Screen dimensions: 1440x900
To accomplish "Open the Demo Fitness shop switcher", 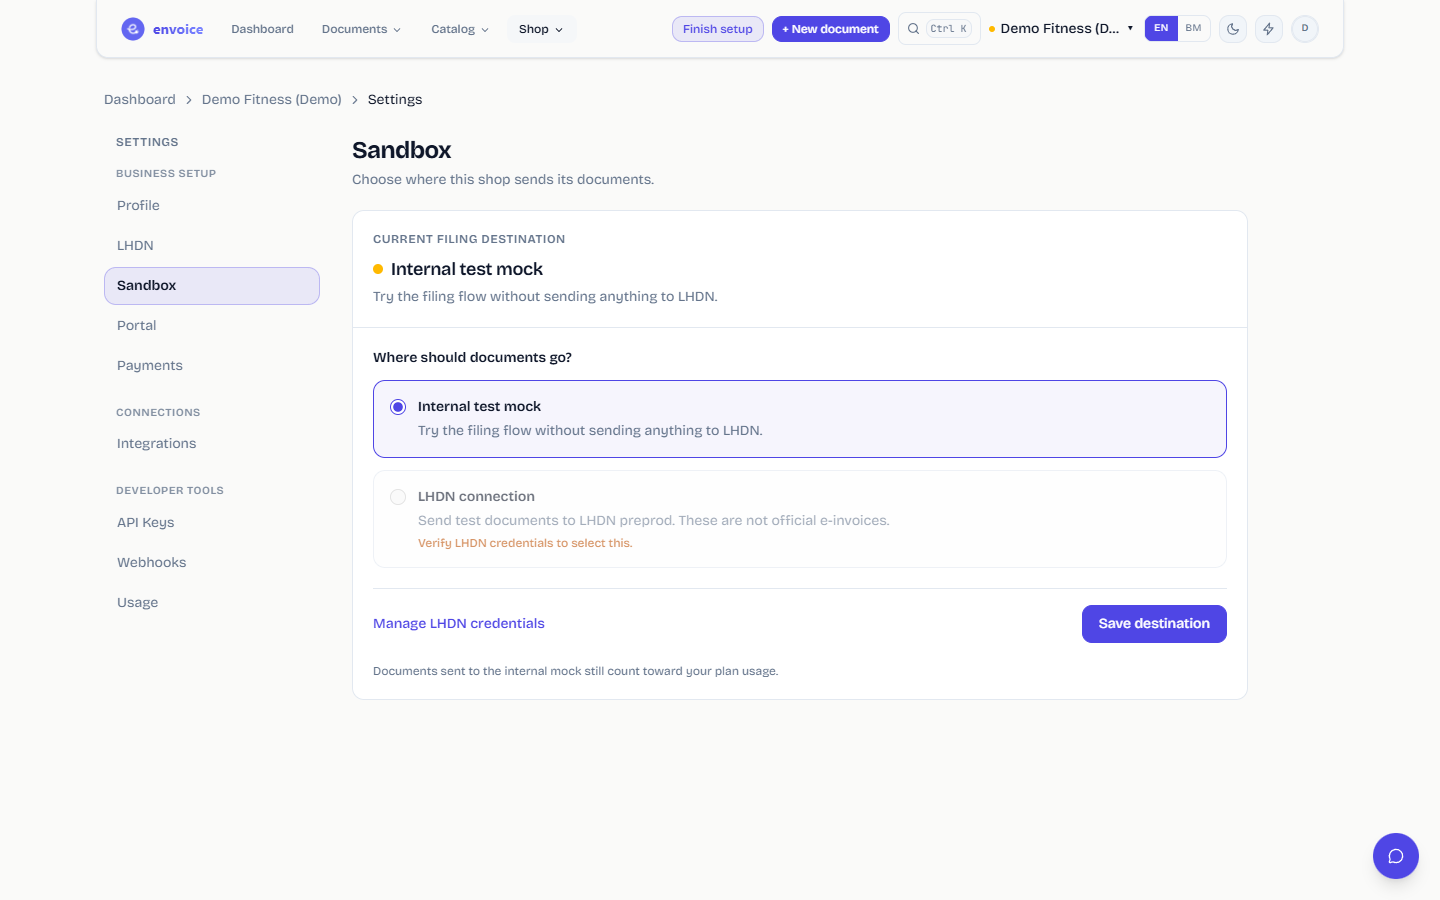I will point(1062,28).
